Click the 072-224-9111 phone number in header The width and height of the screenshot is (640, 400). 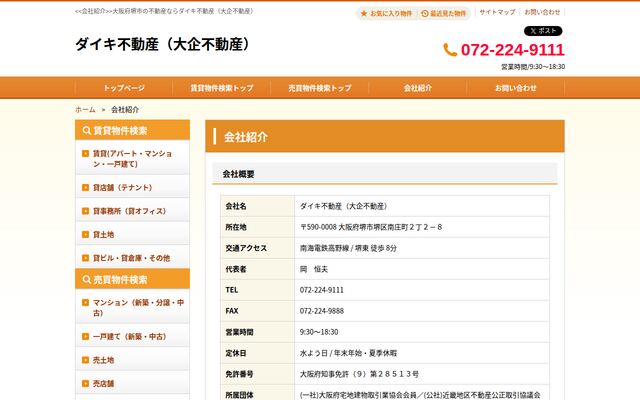click(512, 50)
